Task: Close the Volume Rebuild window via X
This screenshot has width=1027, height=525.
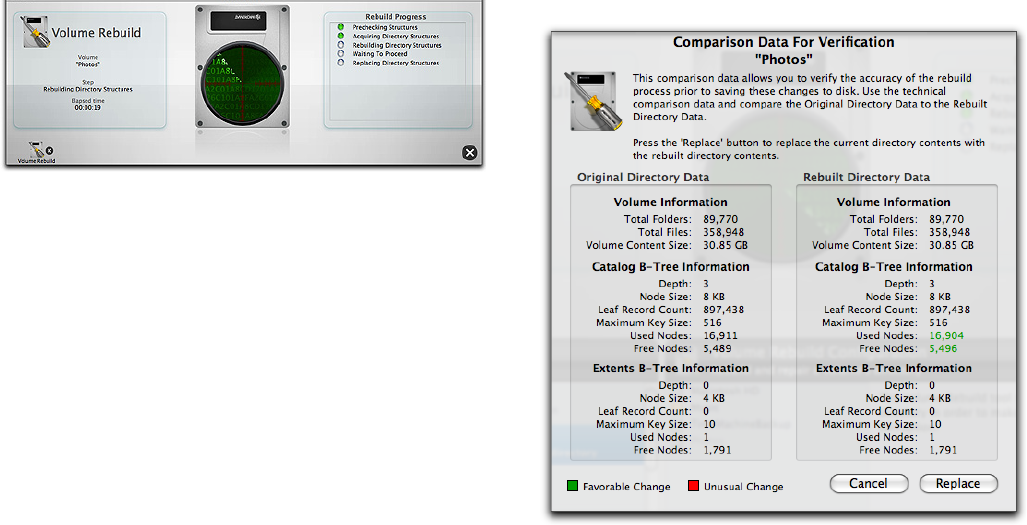Action: [470, 153]
